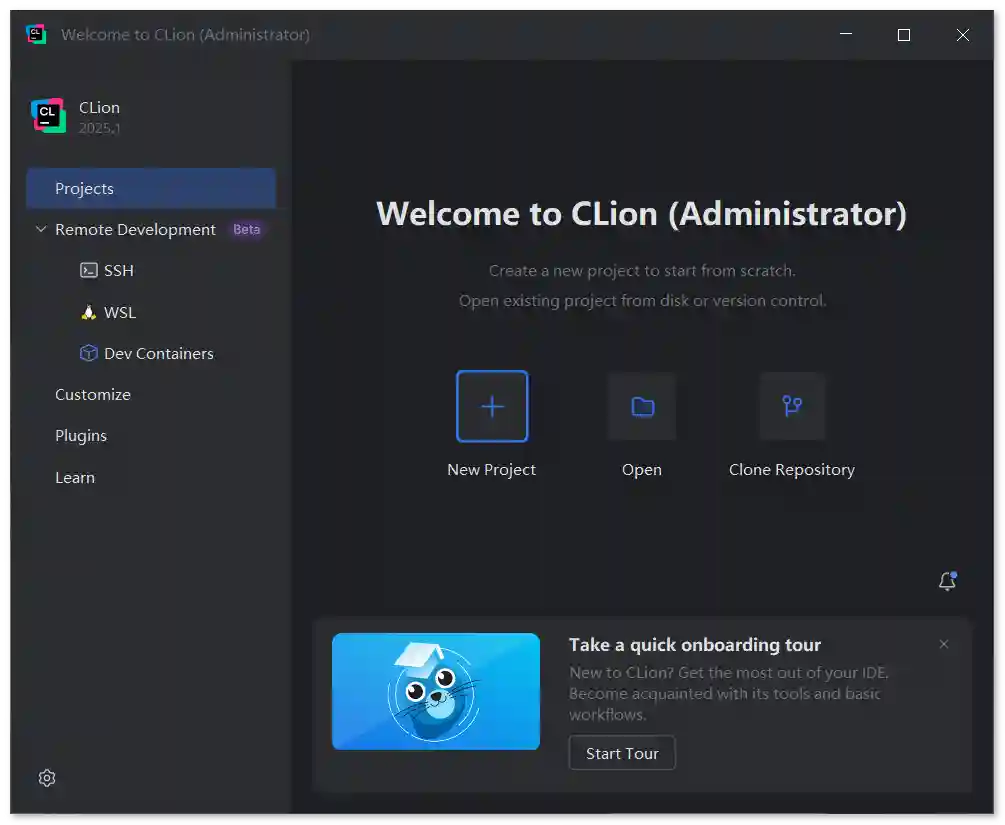Click the Clone Repository branch icon
1005x825 pixels.
click(792, 406)
